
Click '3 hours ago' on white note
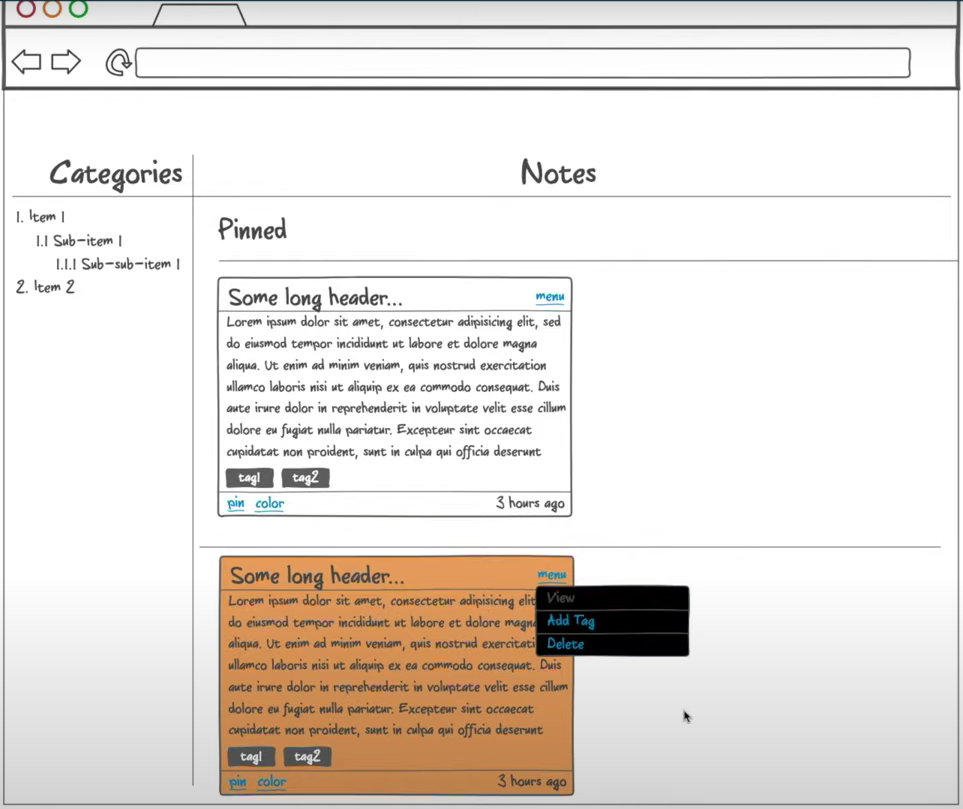[x=531, y=503]
